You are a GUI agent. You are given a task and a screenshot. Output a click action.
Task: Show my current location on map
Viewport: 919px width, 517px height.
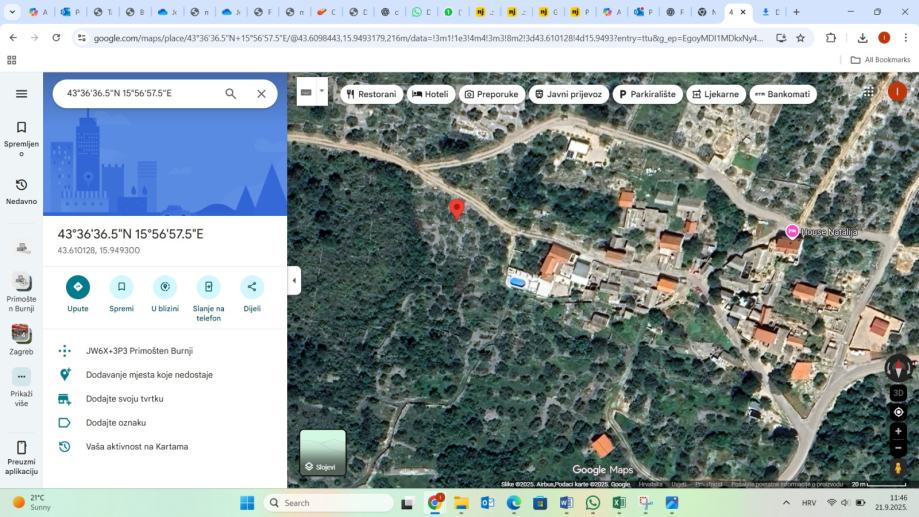898,412
